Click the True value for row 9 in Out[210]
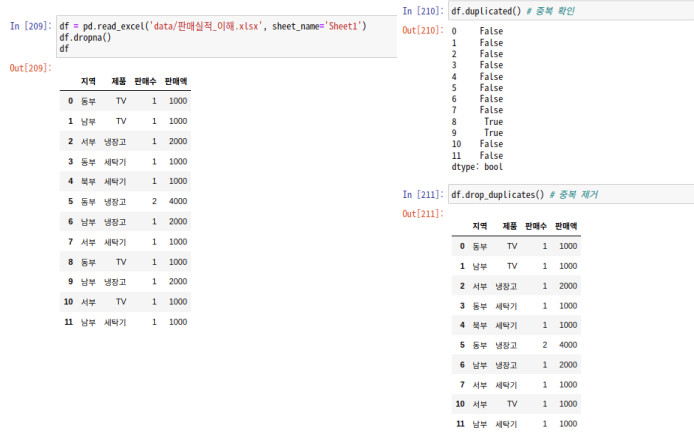Screen dimensions: 694x440 coord(494,133)
